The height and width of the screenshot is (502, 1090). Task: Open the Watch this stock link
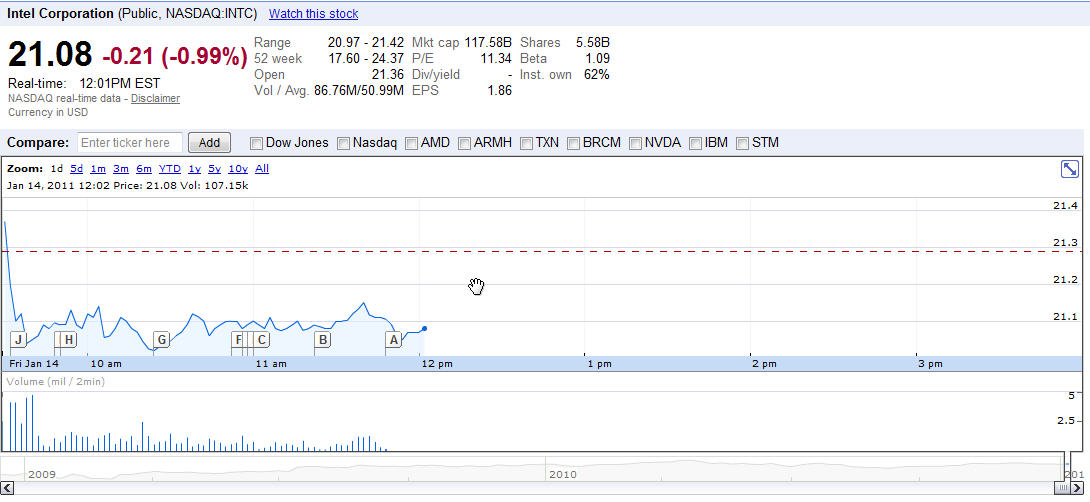tap(313, 14)
